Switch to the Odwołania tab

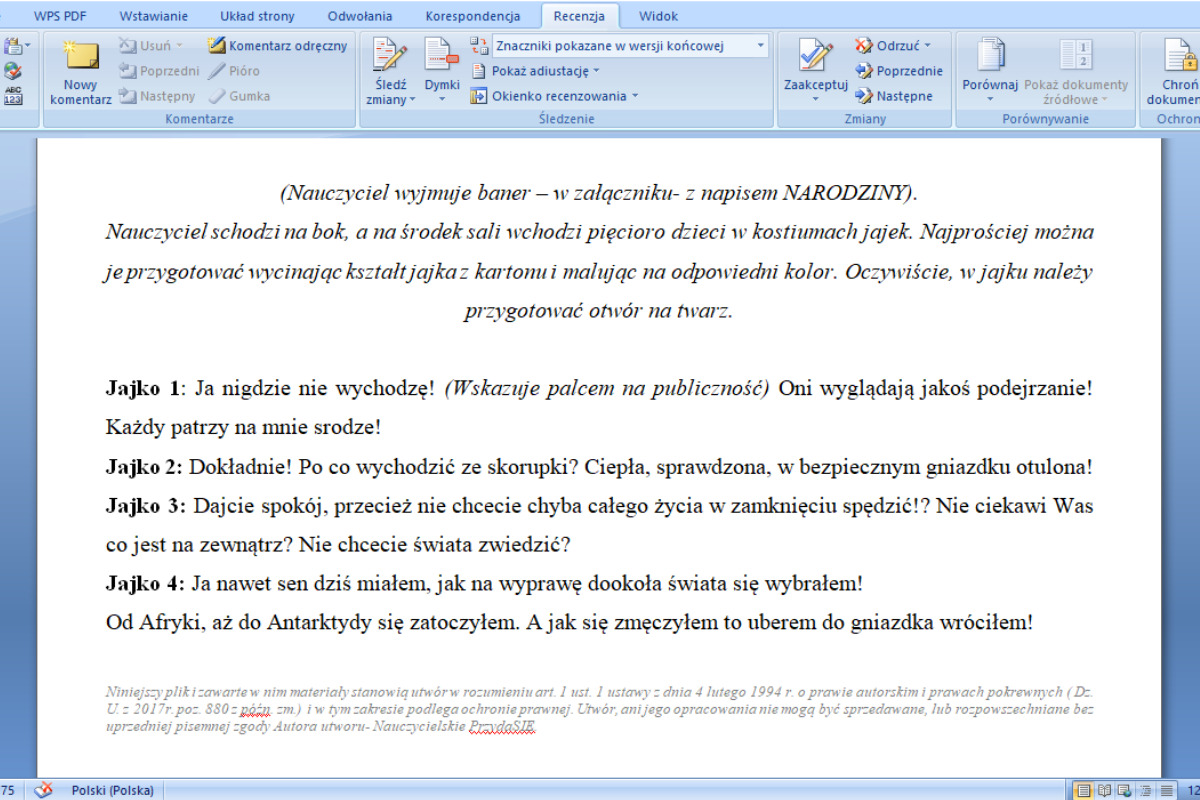point(360,16)
